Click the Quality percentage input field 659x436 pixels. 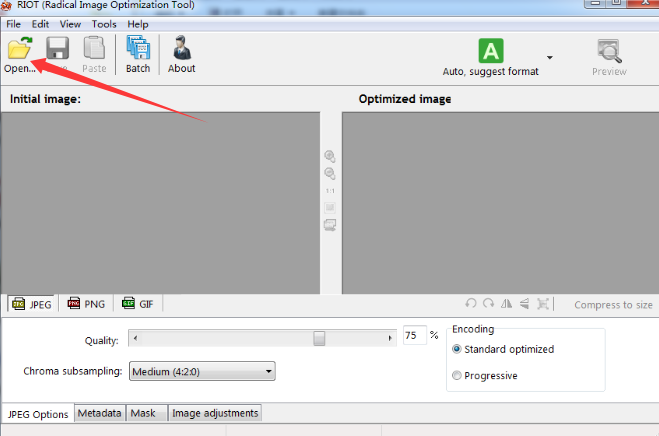(x=414, y=335)
